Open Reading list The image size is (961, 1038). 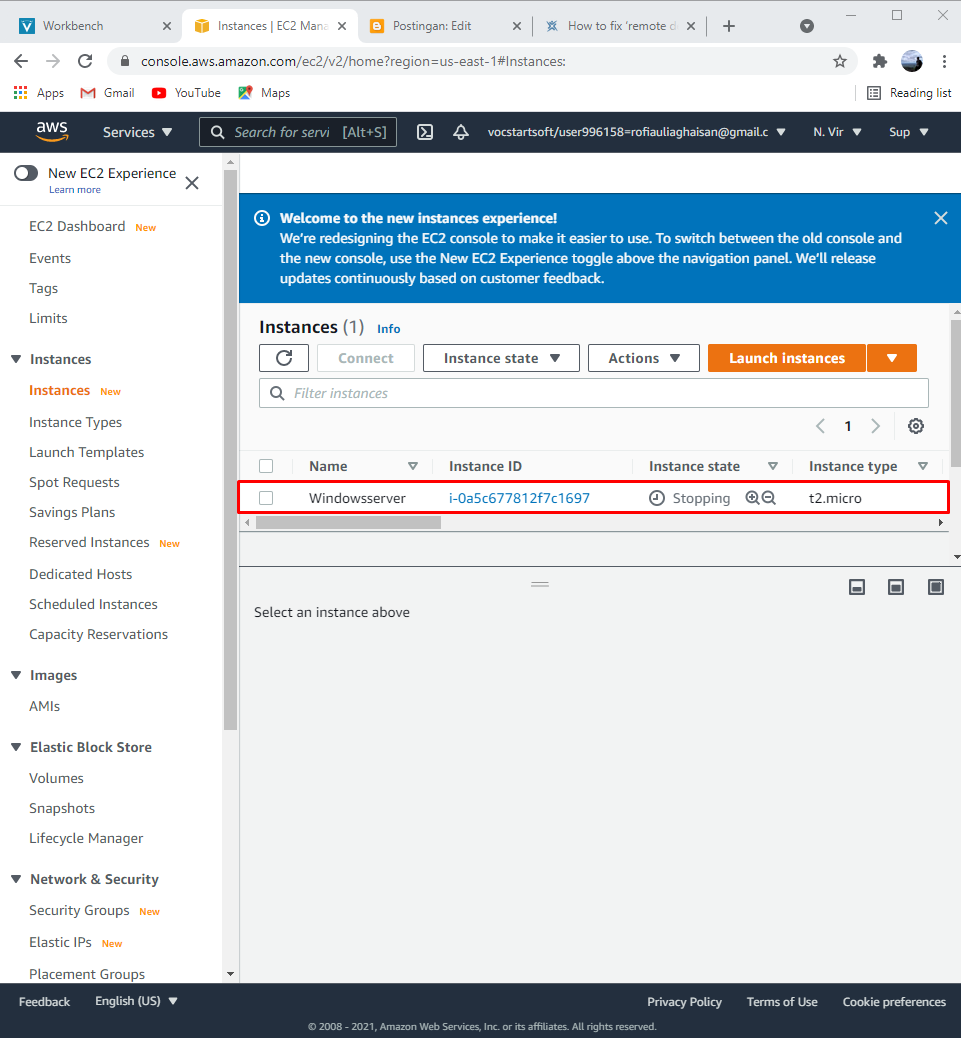click(909, 93)
